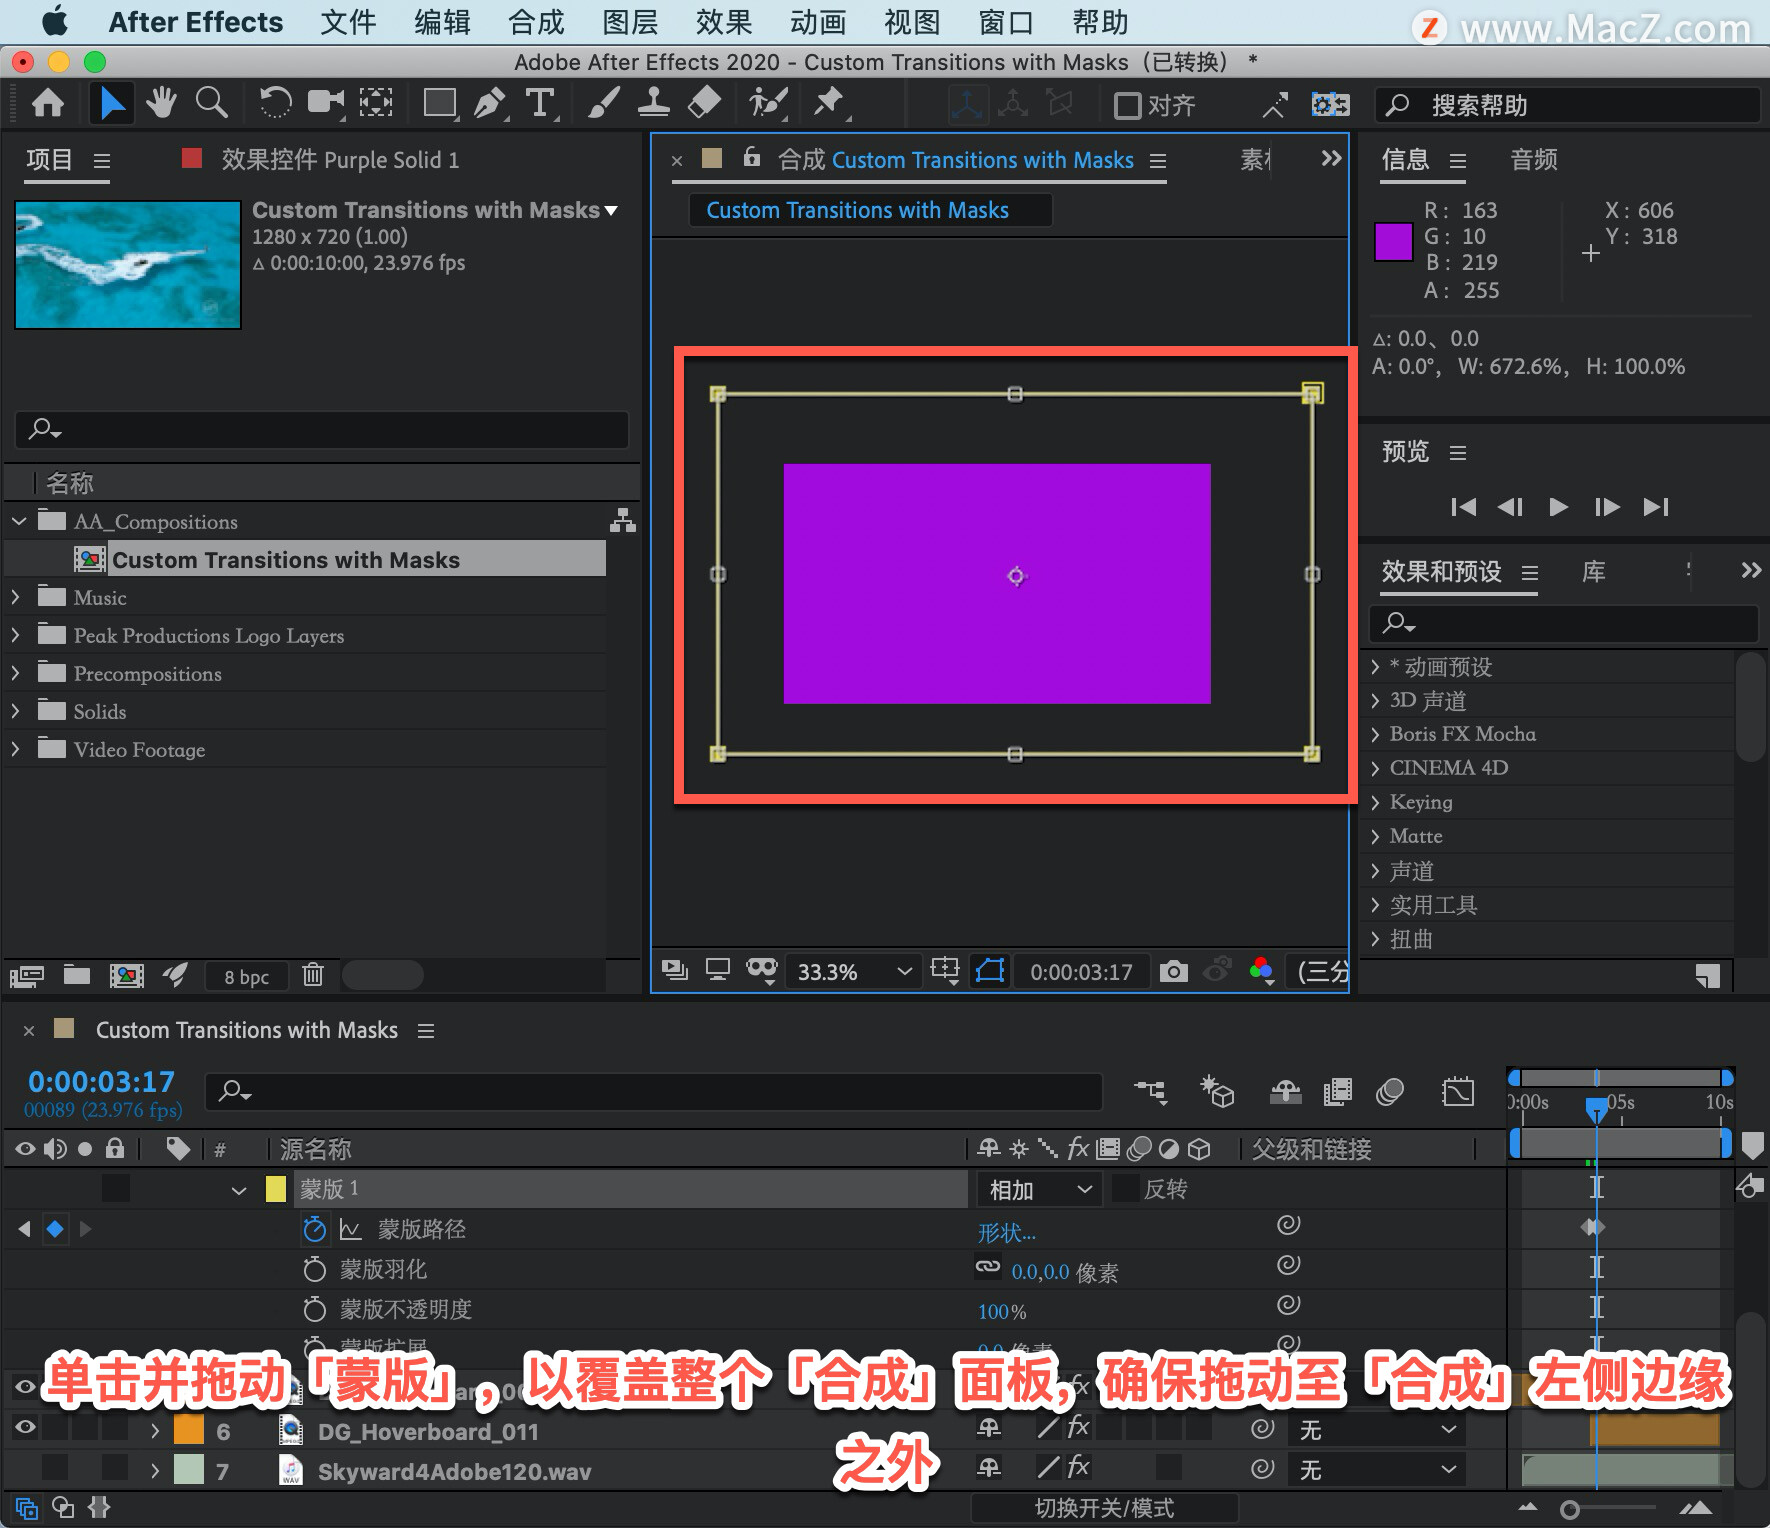Open the 文件 menu
The height and width of the screenshot is (1528, 1770).
pyautogui.click(x=348, y=22)
